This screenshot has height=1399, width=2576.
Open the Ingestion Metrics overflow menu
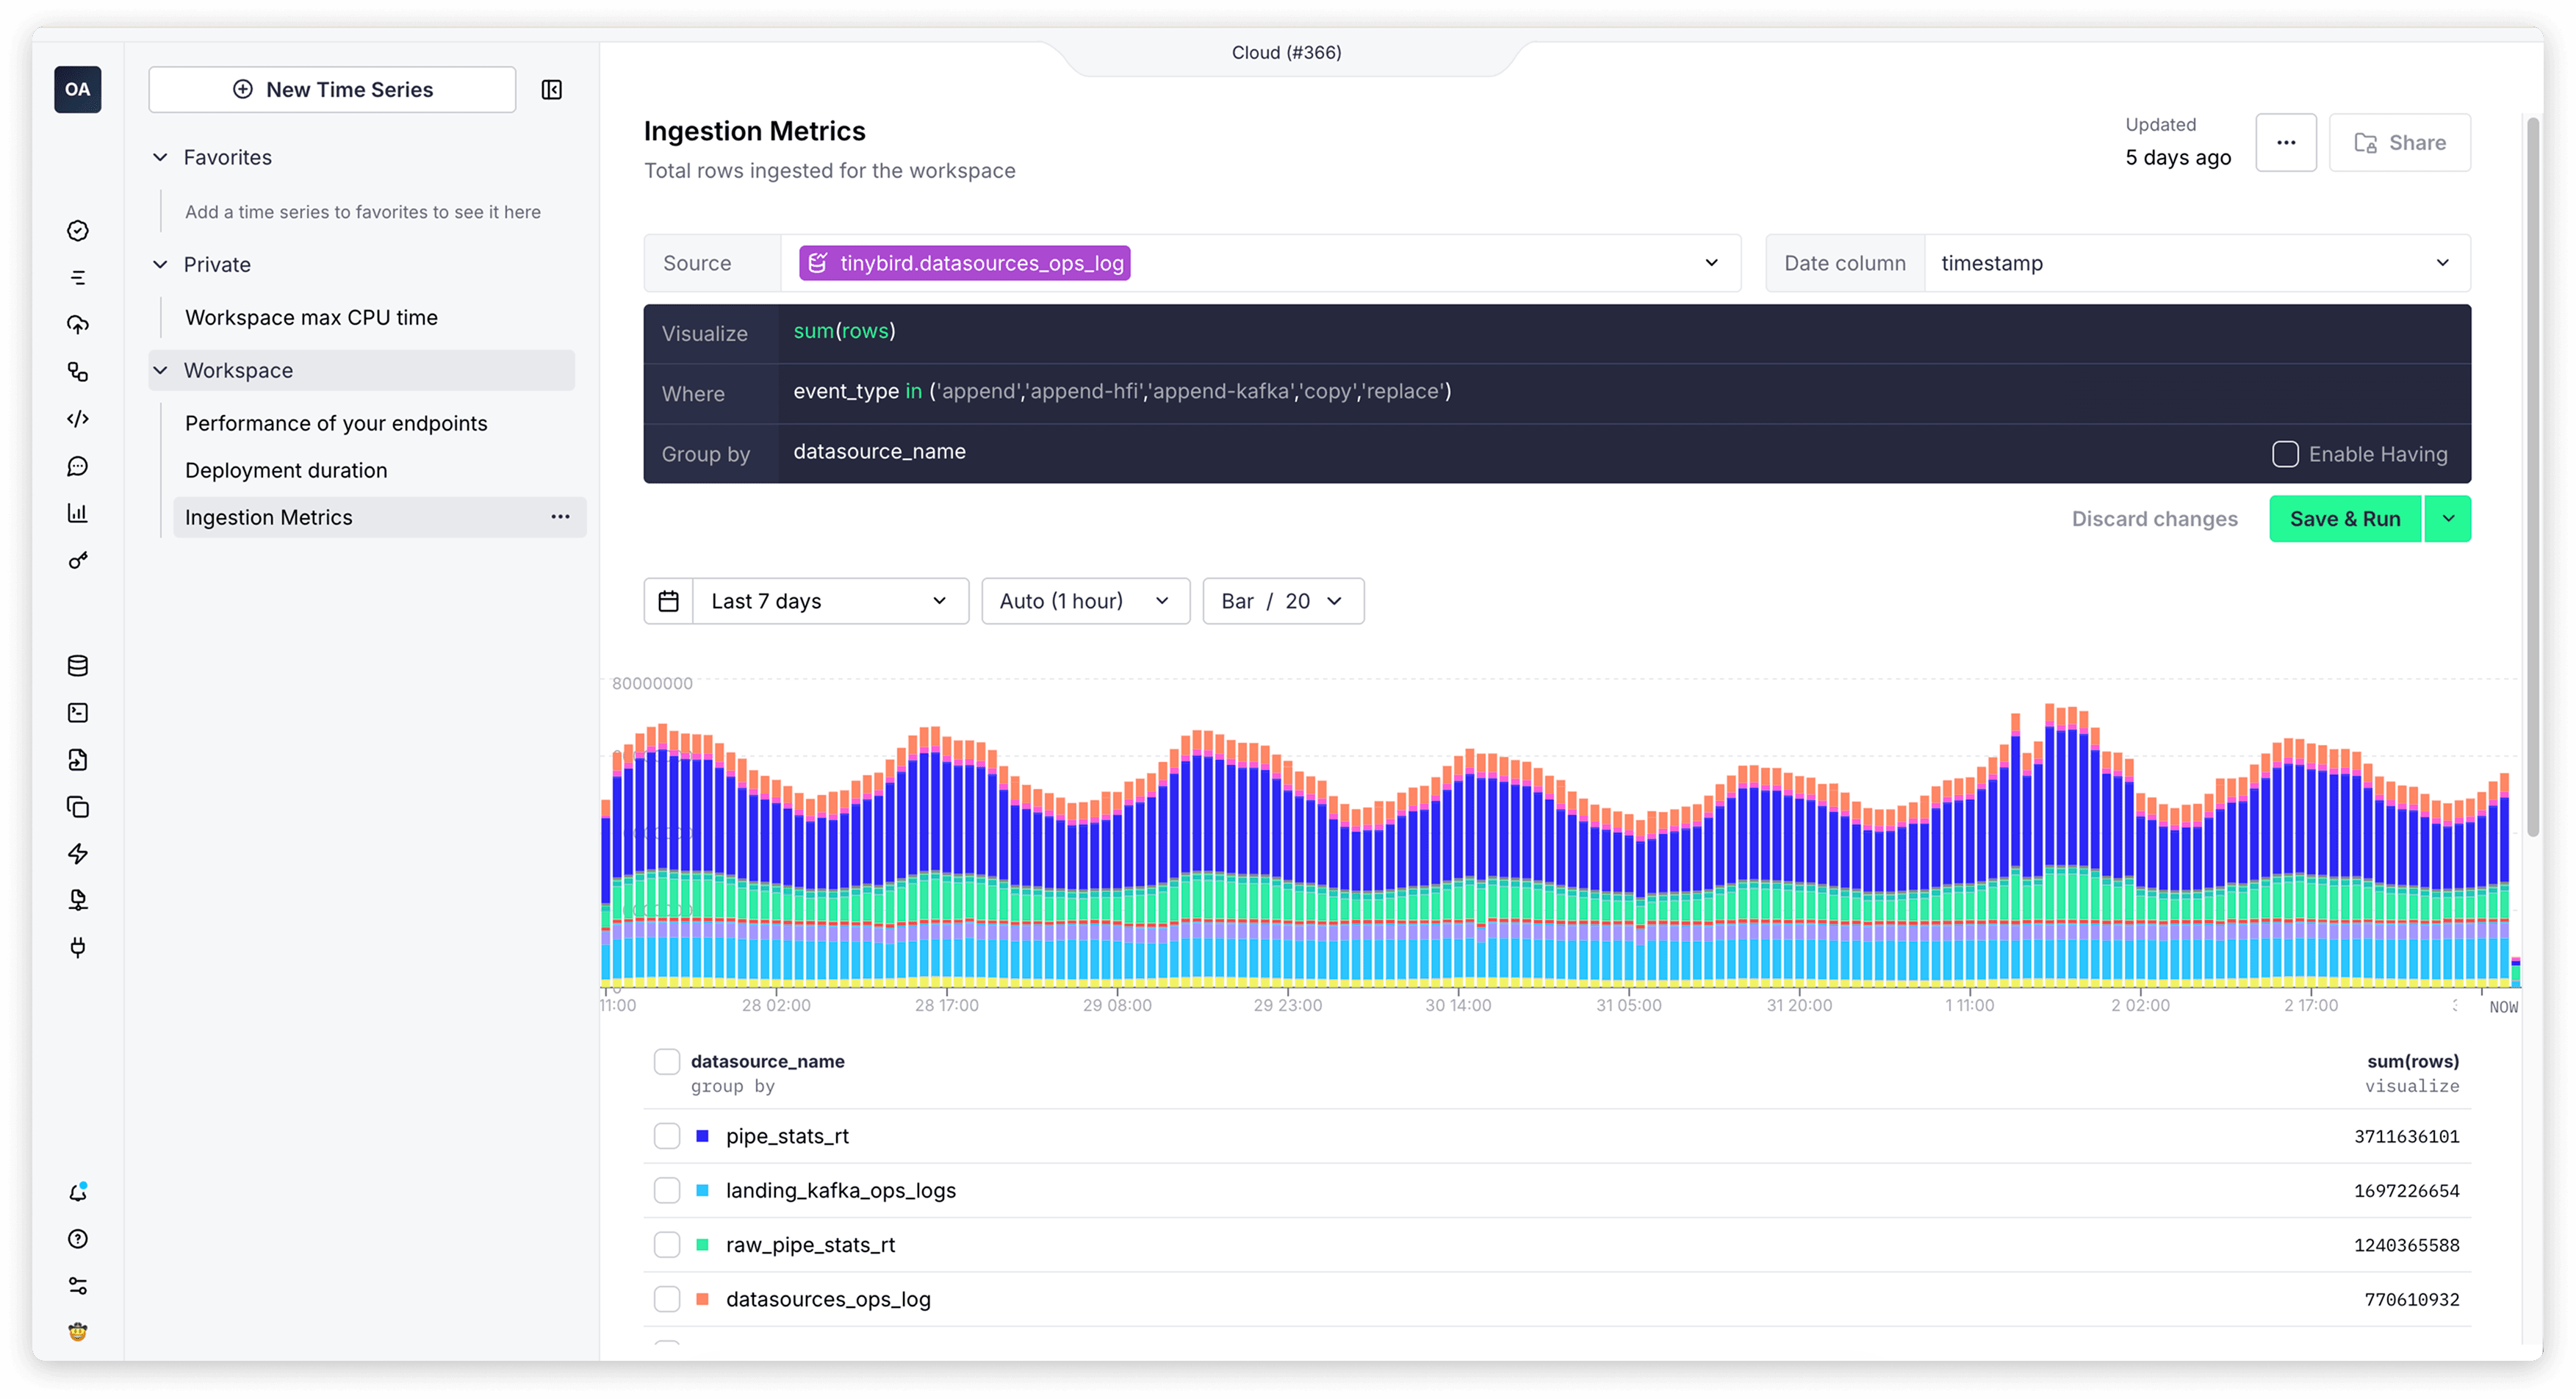click(560, 517)
